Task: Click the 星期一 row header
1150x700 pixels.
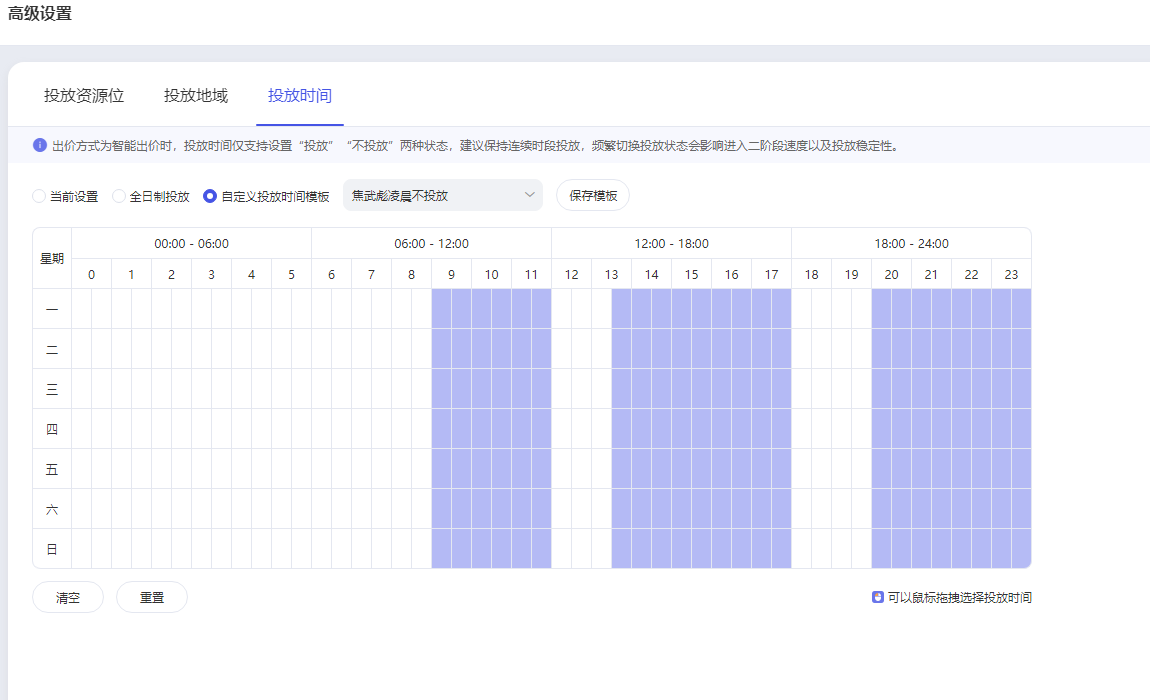Action: pos(52,309)
